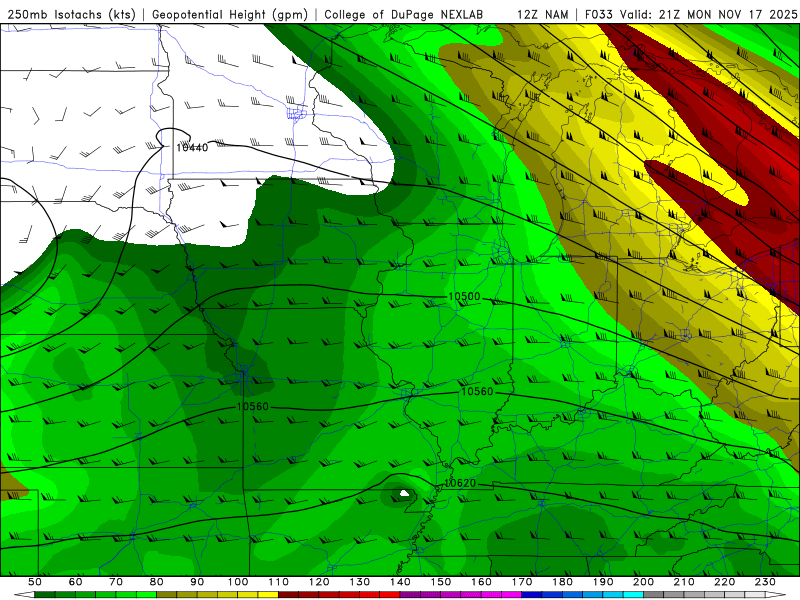Click the 220 value on the color scale
800x600 pixels.
coord(724,582)
